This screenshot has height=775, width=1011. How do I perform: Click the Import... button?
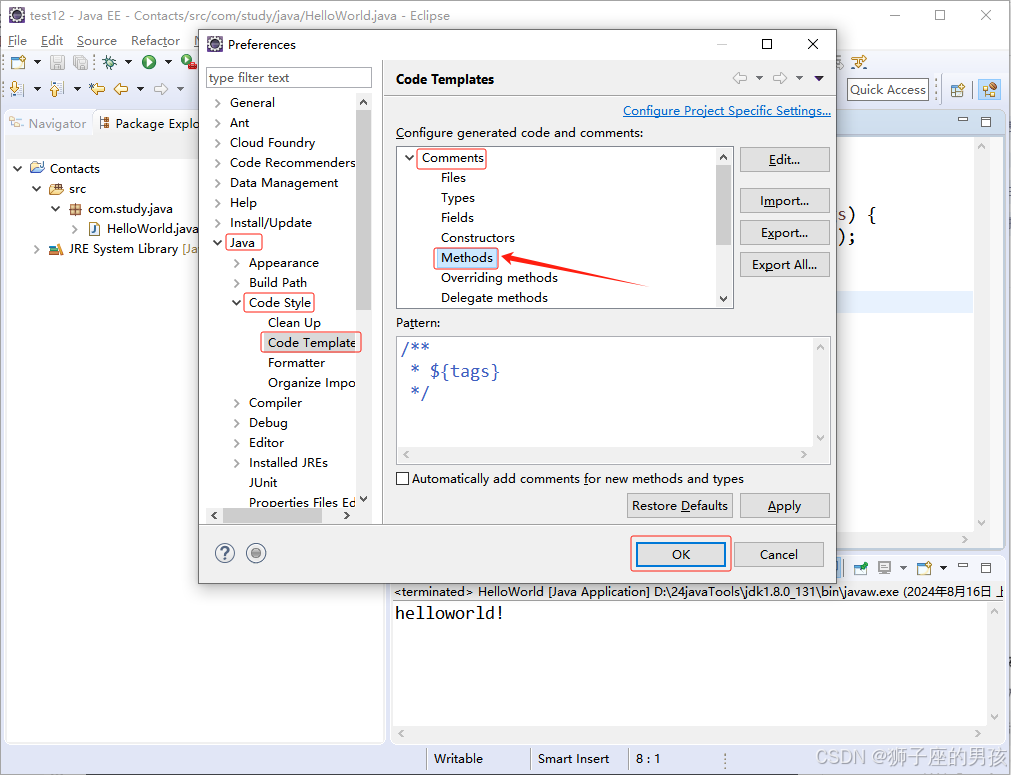coord(785,201)
